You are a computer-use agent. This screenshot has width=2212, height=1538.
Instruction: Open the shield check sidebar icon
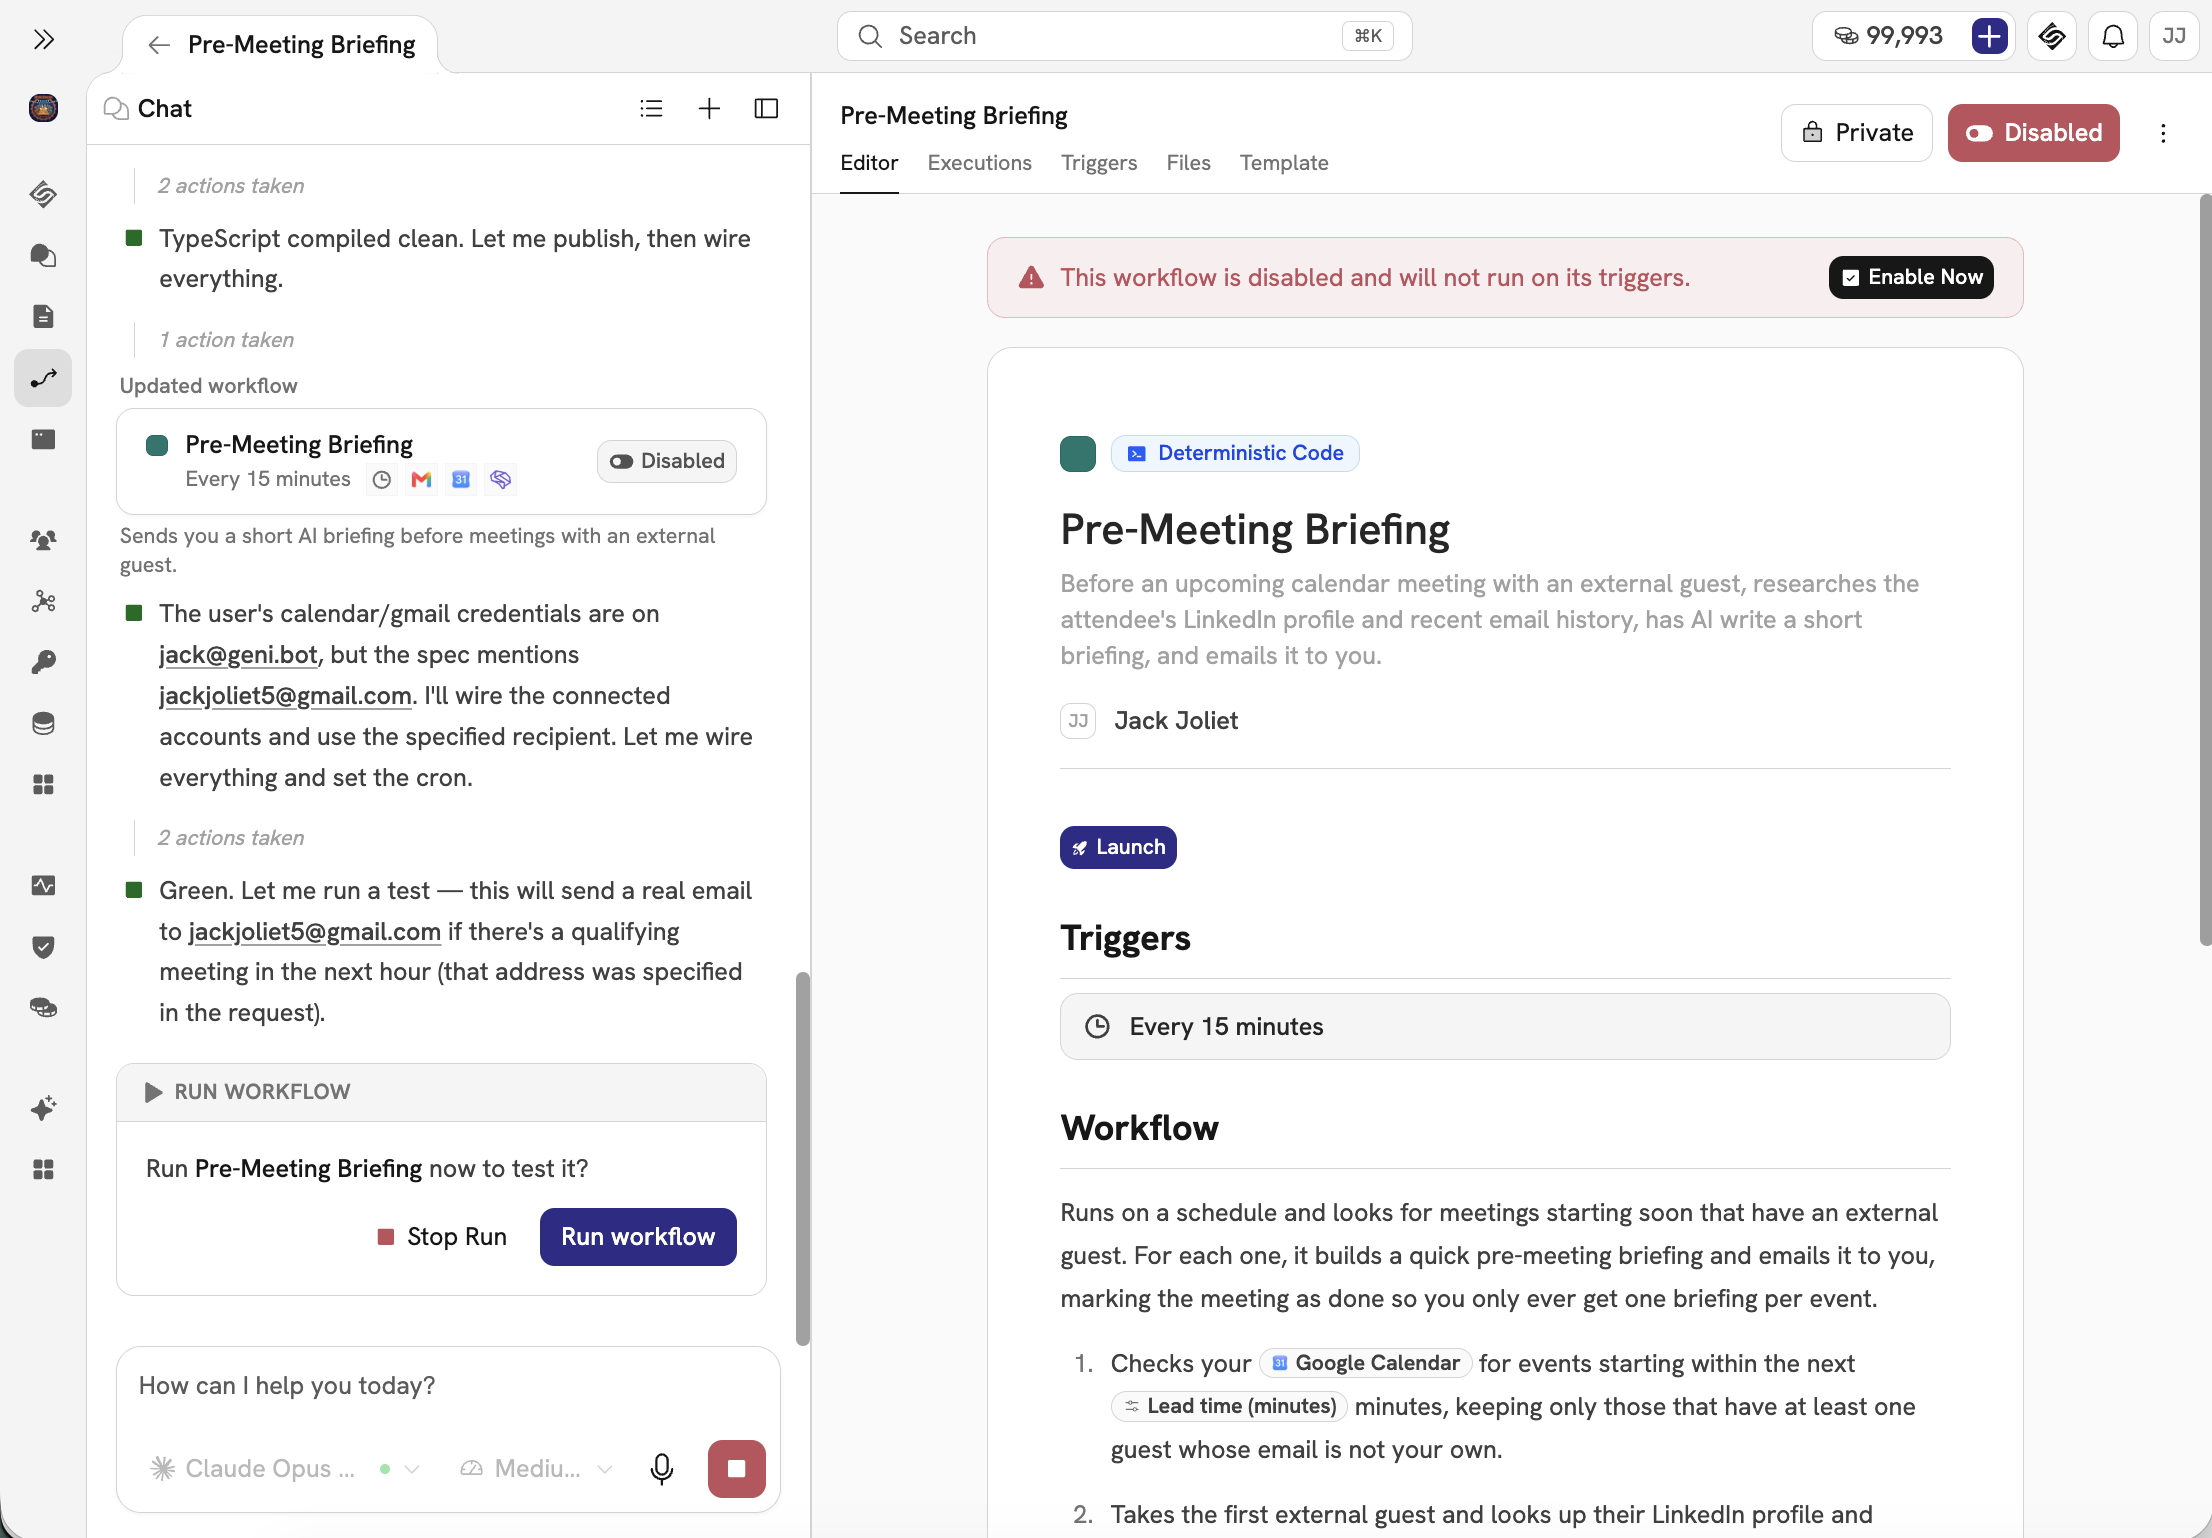click(43, 946)
